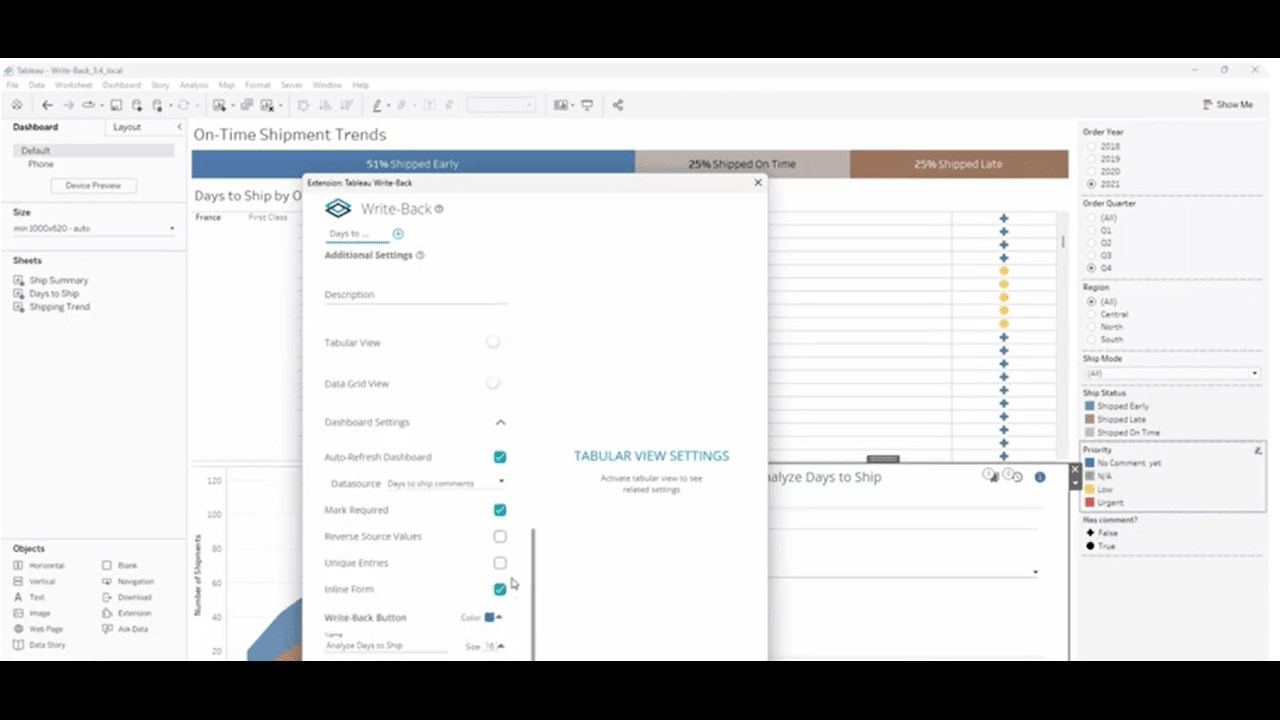Click the Show Me button
Image resolution: width=1280 pixels, height=720 pixels.
(x=1227, y=105)
